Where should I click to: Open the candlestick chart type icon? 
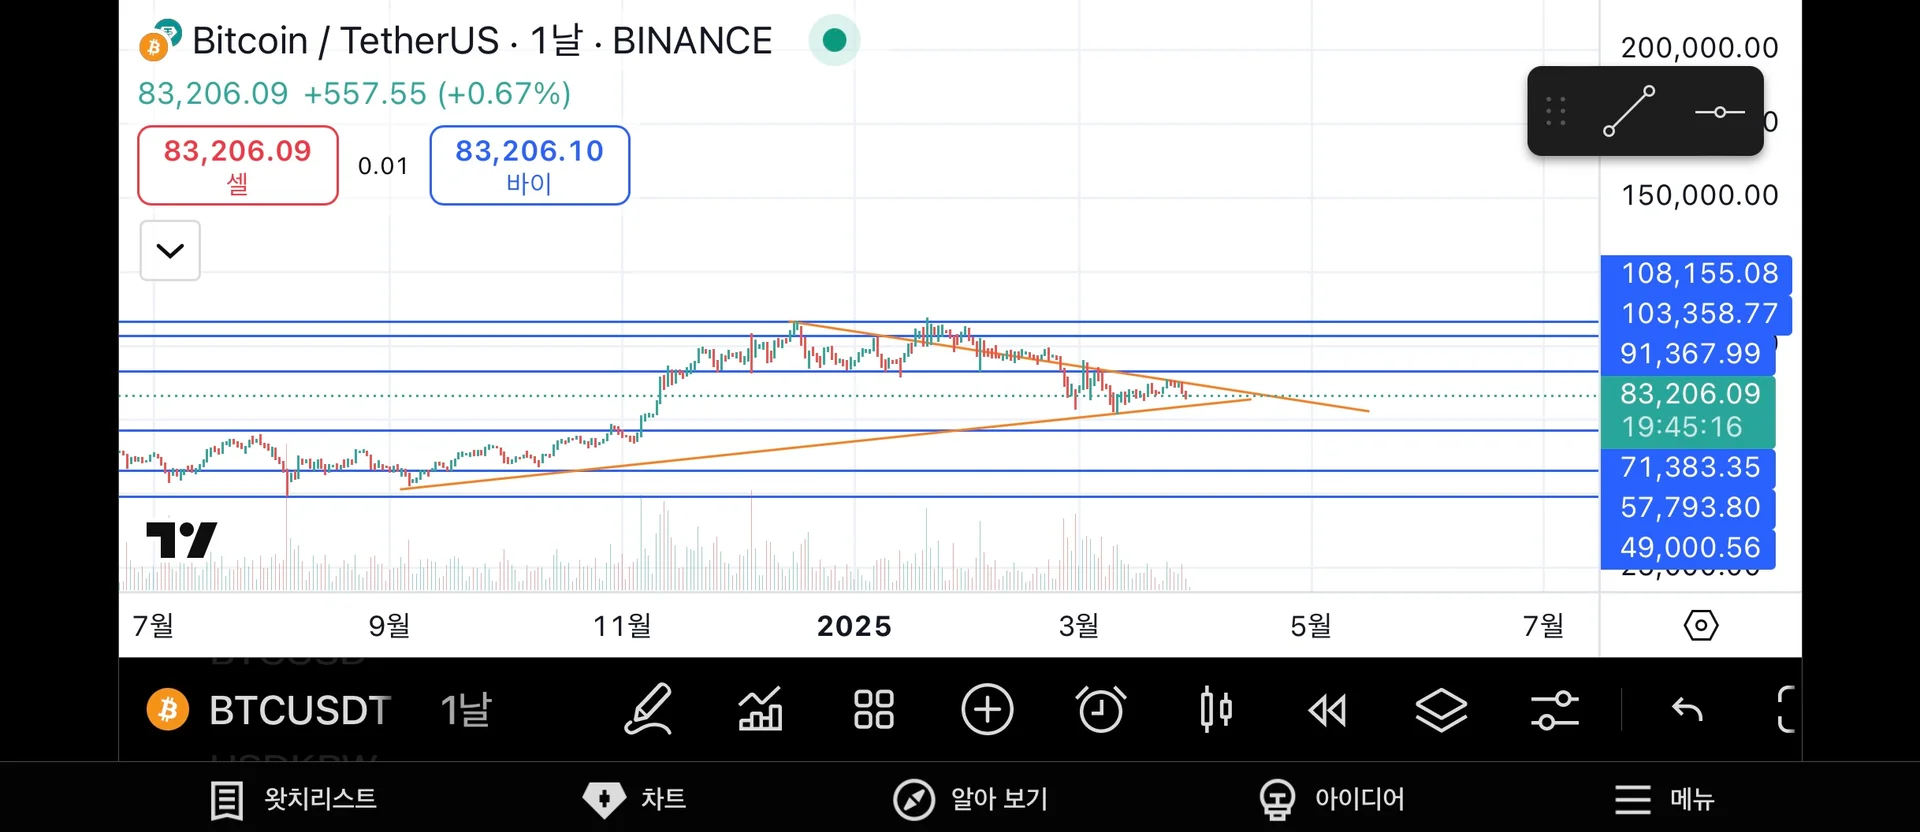tap(1215, 710)
